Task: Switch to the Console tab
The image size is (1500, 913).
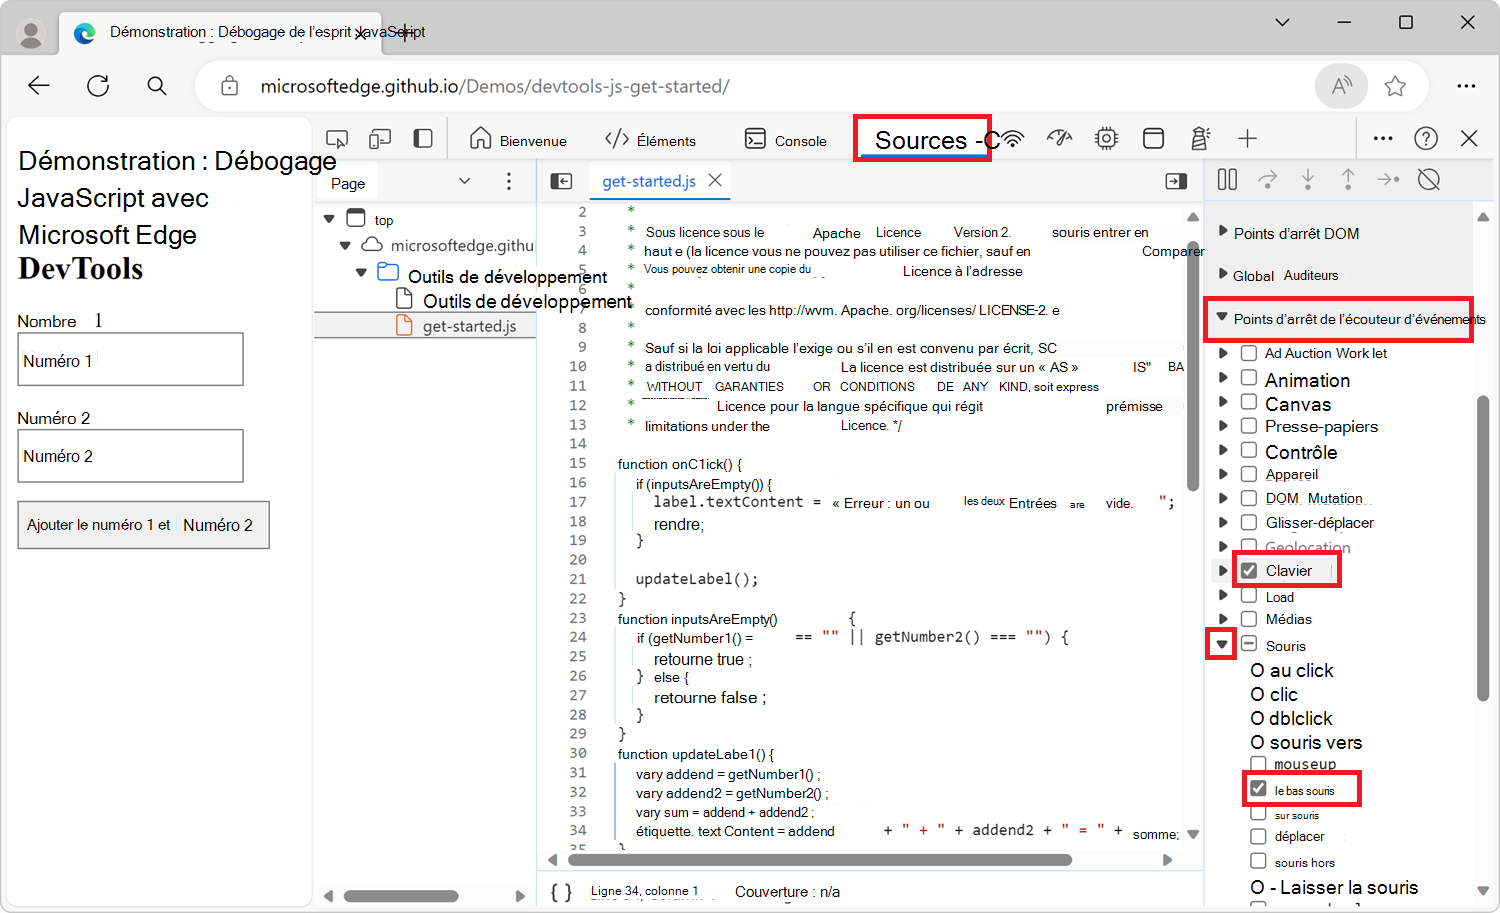Action: coord(786,140)
